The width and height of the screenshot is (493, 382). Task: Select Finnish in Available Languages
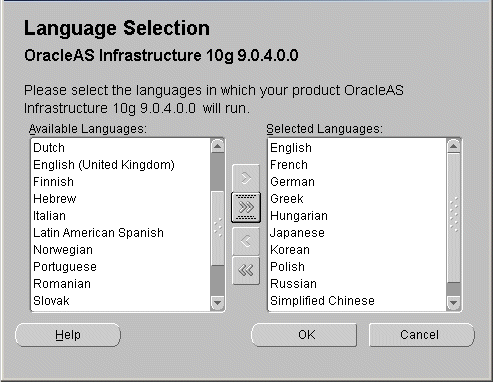point(121,182)
